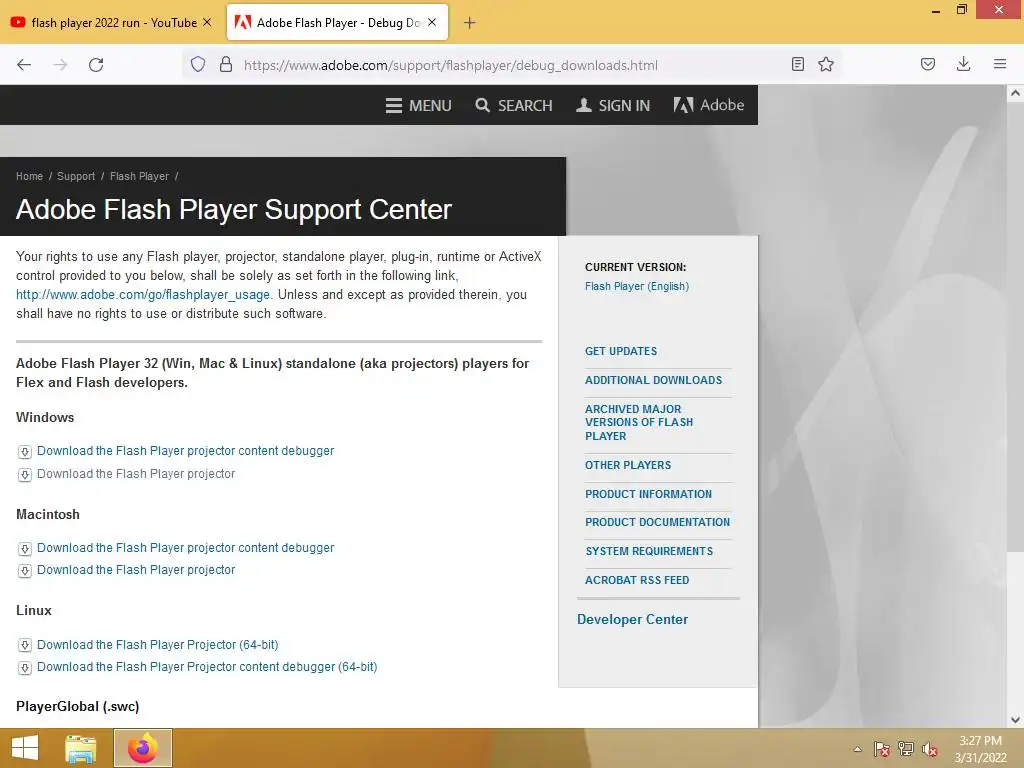The height and width of the screenshot is (768, 1024).
Task: Download Windows Flash Player projector content debugger
Action: pos(185,451)
